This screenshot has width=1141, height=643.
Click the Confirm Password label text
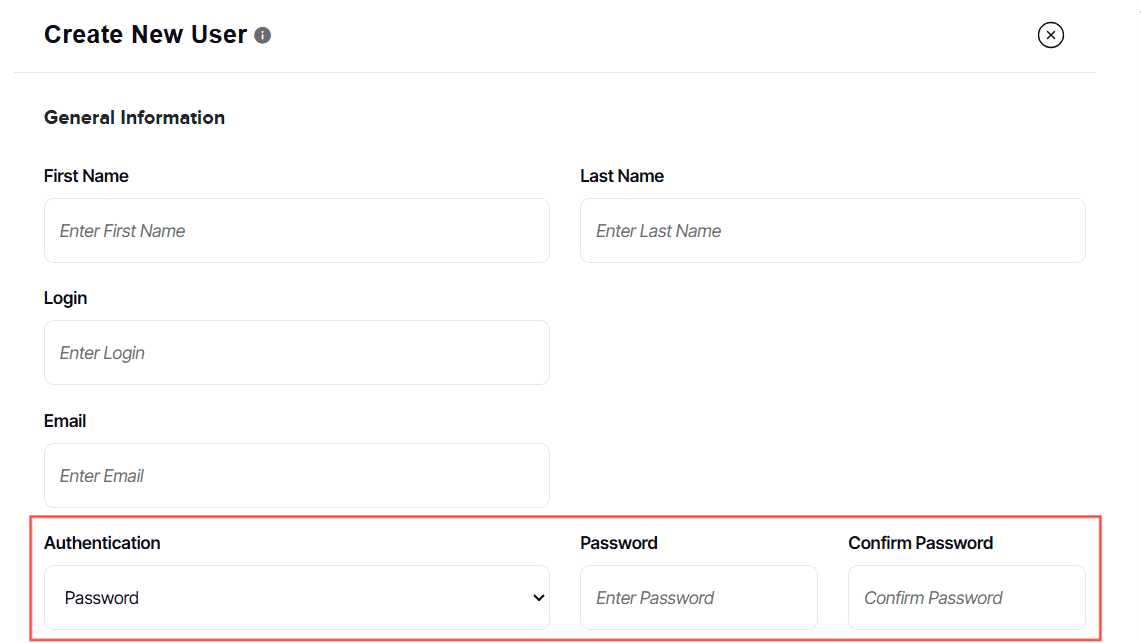[x=920, y=543]
